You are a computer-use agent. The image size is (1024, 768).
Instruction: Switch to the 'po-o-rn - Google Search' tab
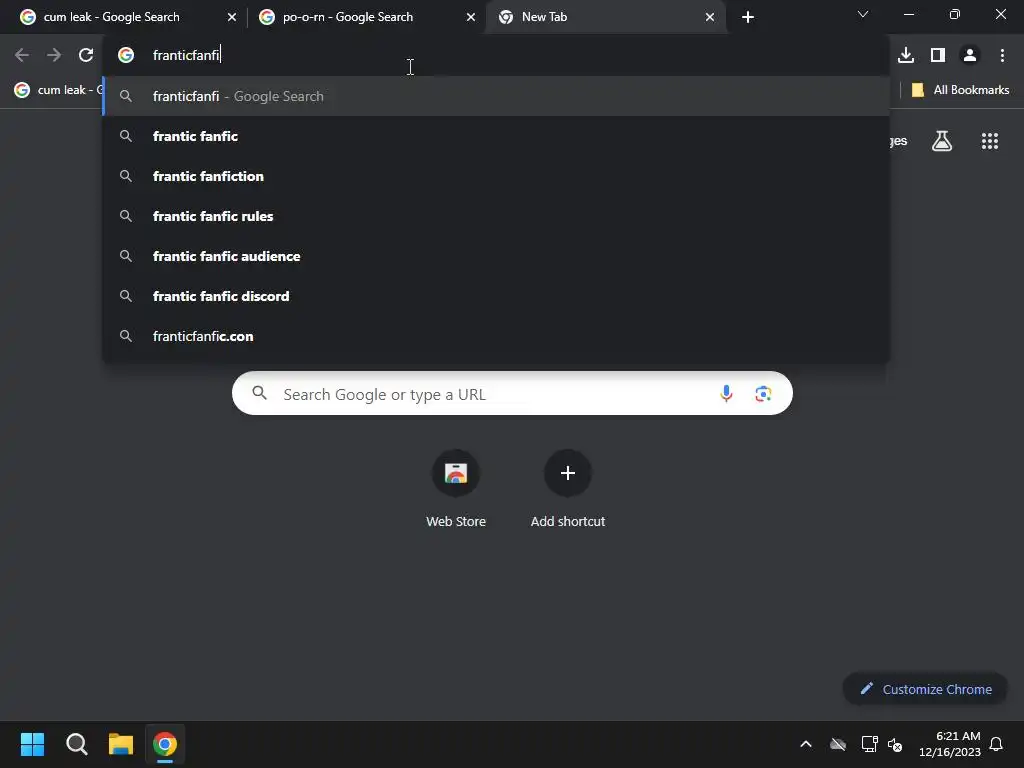367,17
